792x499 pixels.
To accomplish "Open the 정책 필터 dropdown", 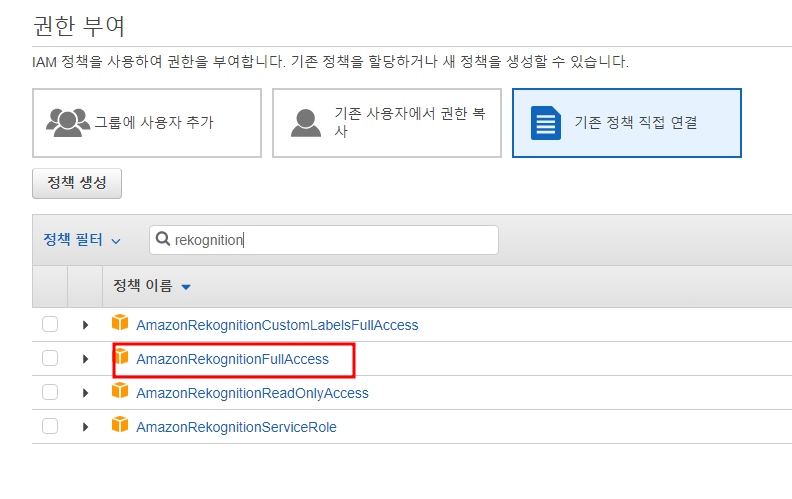I will [x=82, y=239].
